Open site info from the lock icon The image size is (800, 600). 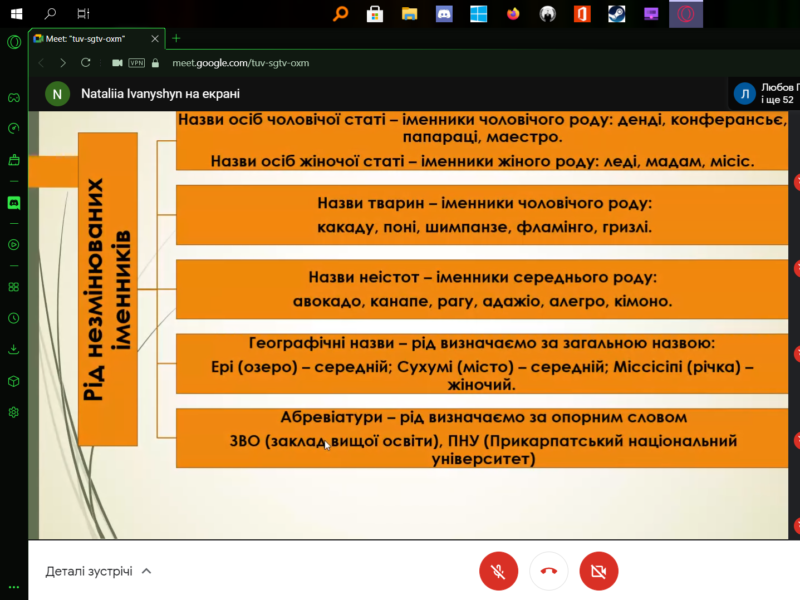tap(153, 62)
